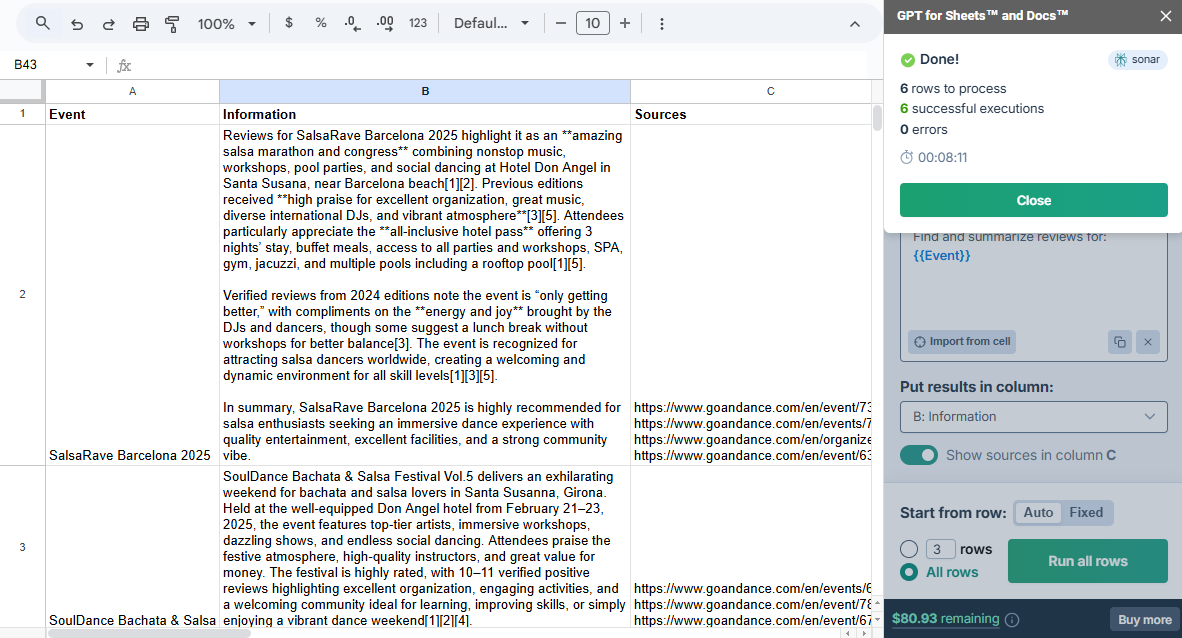Click the search magnifier icon in toolbar

pyautogui.click(x=42, y=23)
